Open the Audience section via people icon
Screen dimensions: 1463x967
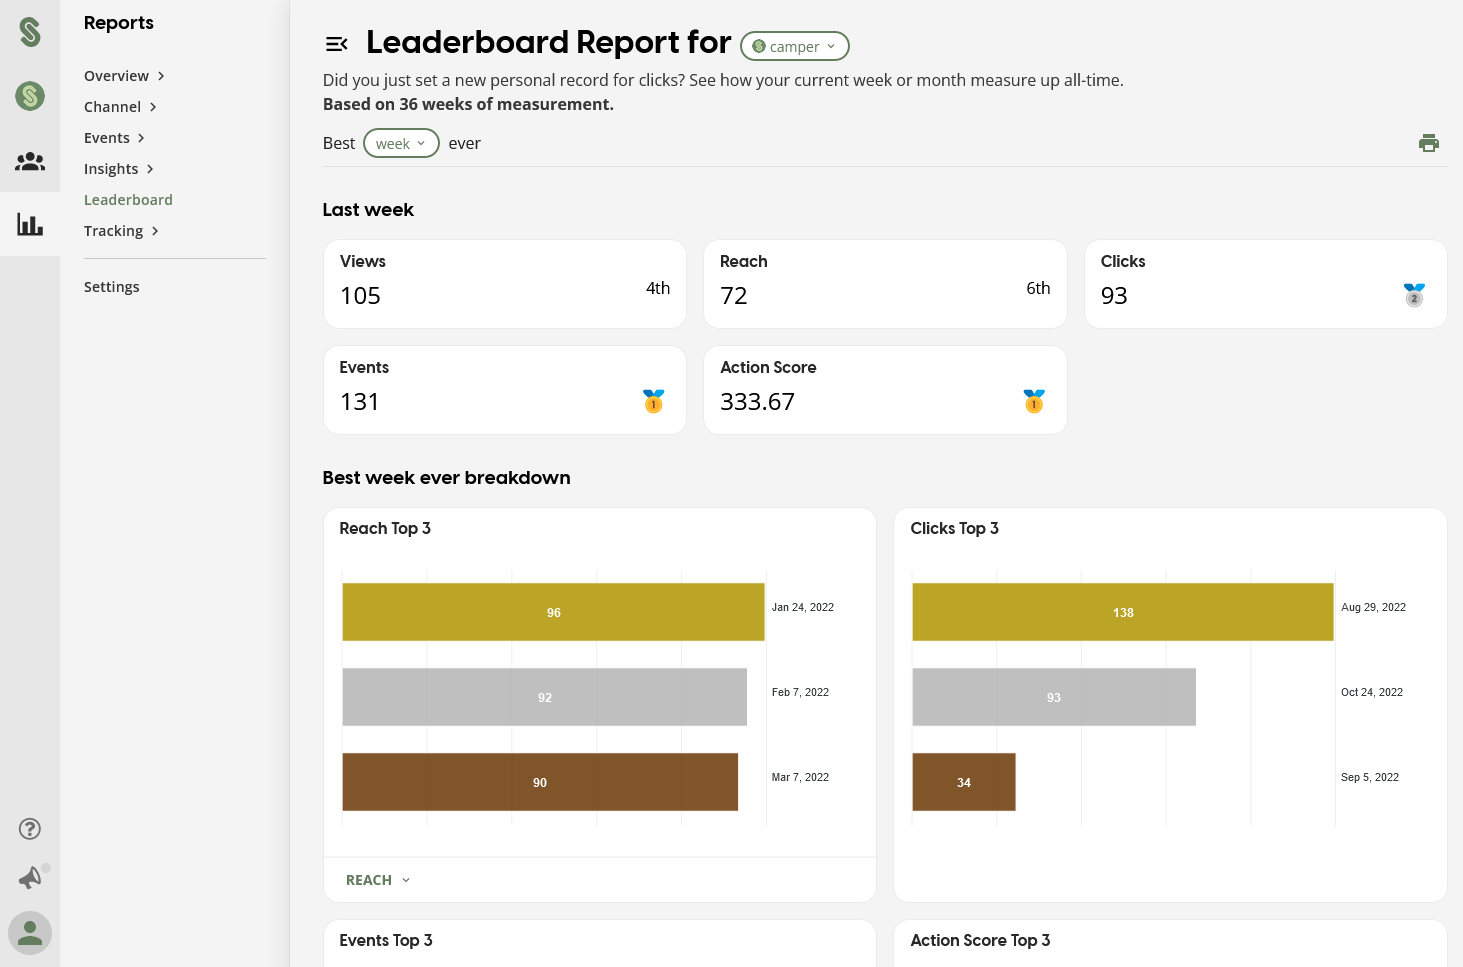pos(30,161)
